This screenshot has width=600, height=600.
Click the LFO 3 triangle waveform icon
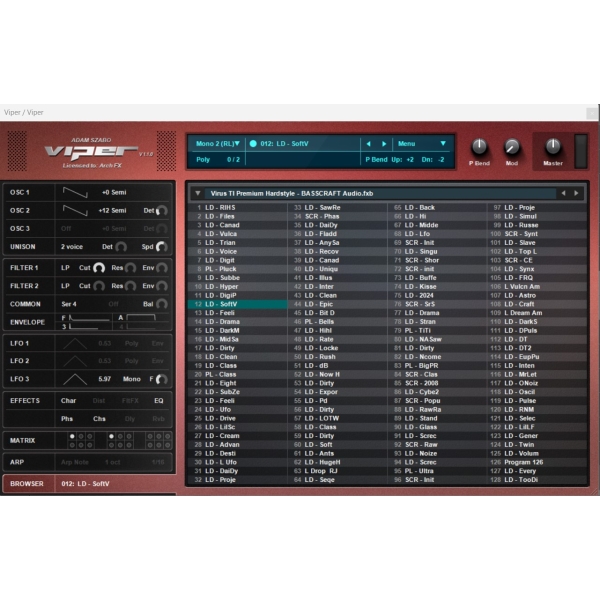(75, 379)
